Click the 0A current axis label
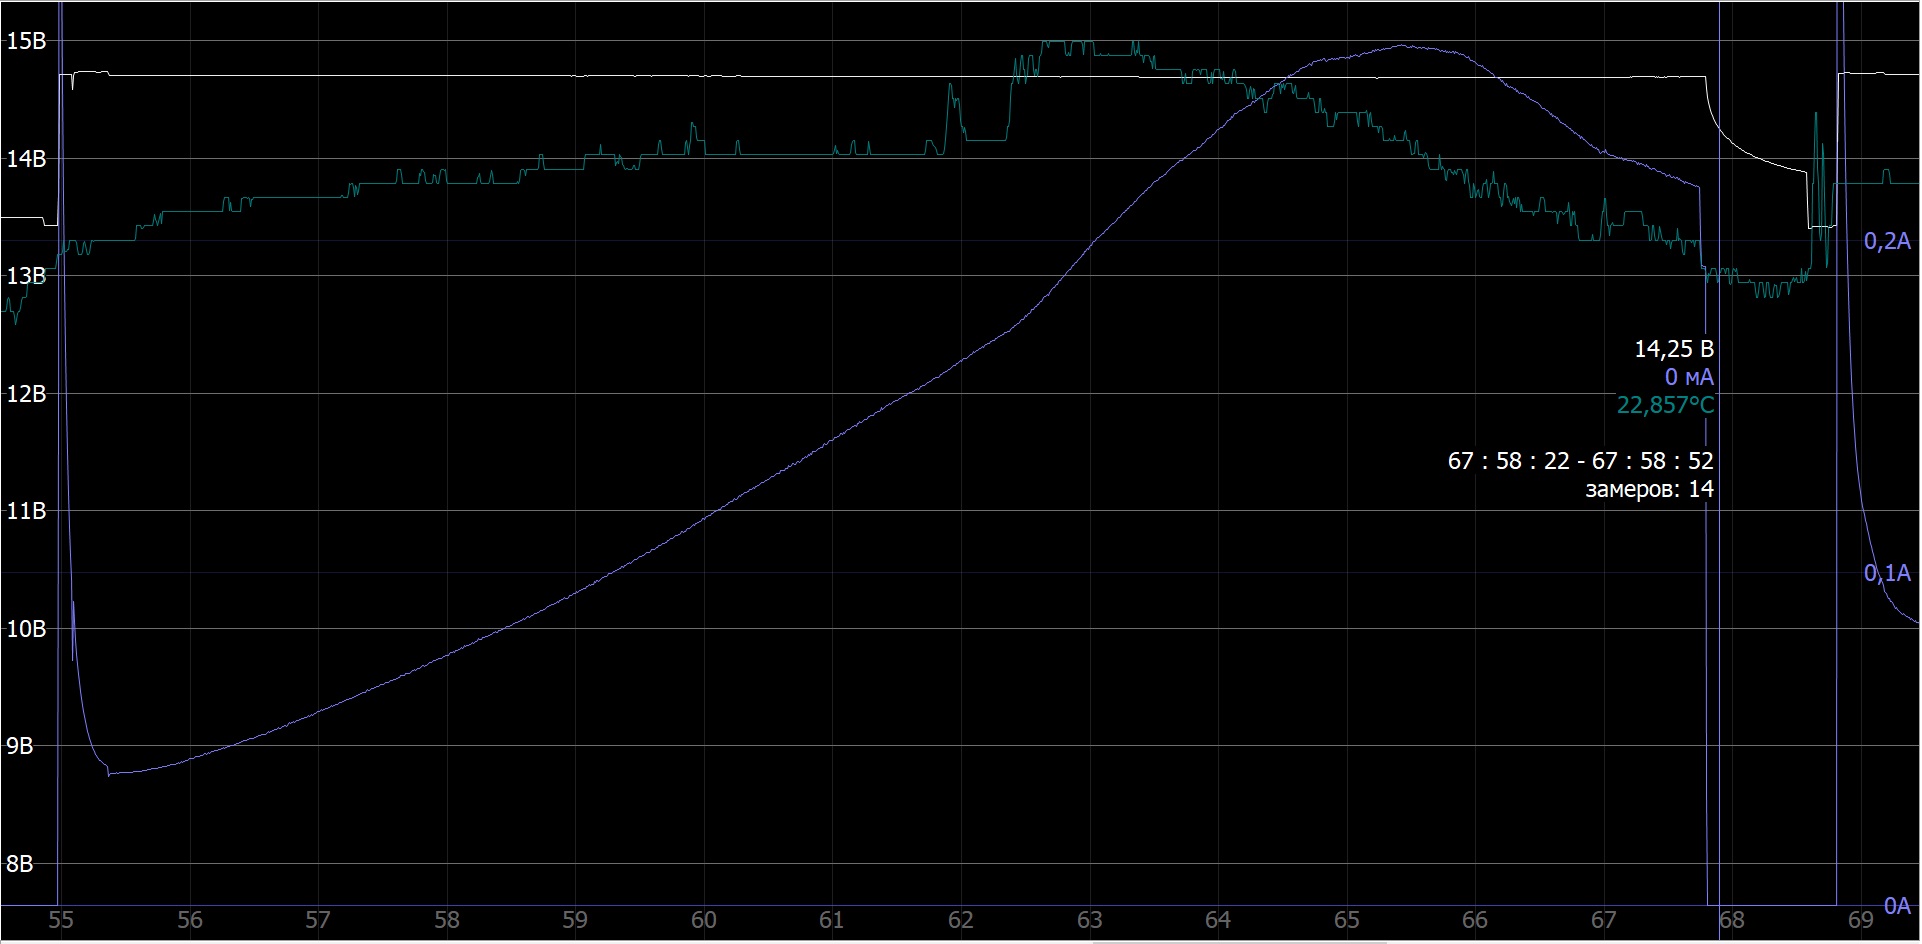 [1897, 905]
